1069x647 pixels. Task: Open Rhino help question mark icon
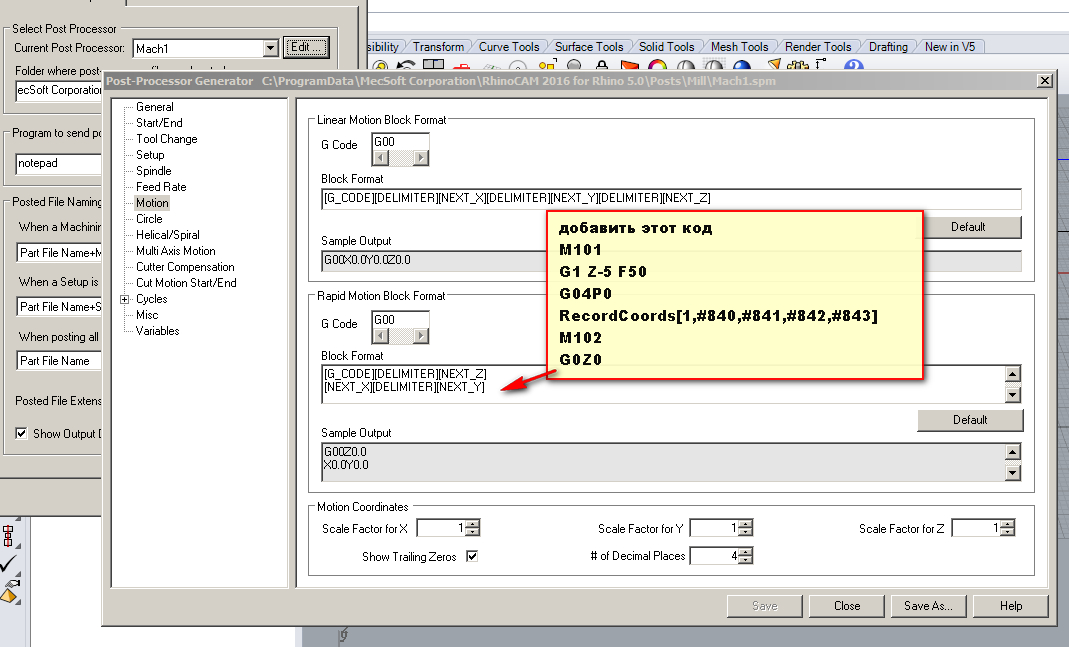point(854,66)
